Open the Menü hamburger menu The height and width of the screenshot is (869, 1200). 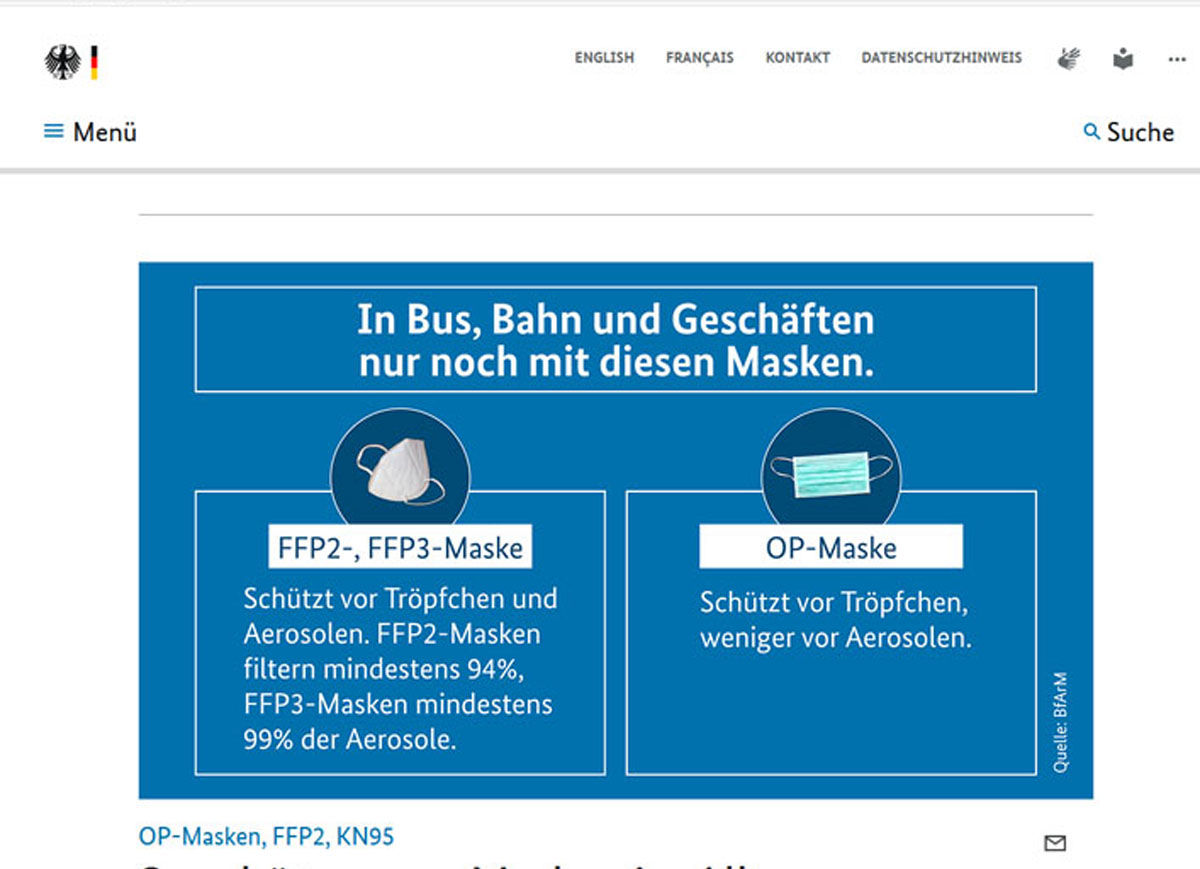[90, 132]
